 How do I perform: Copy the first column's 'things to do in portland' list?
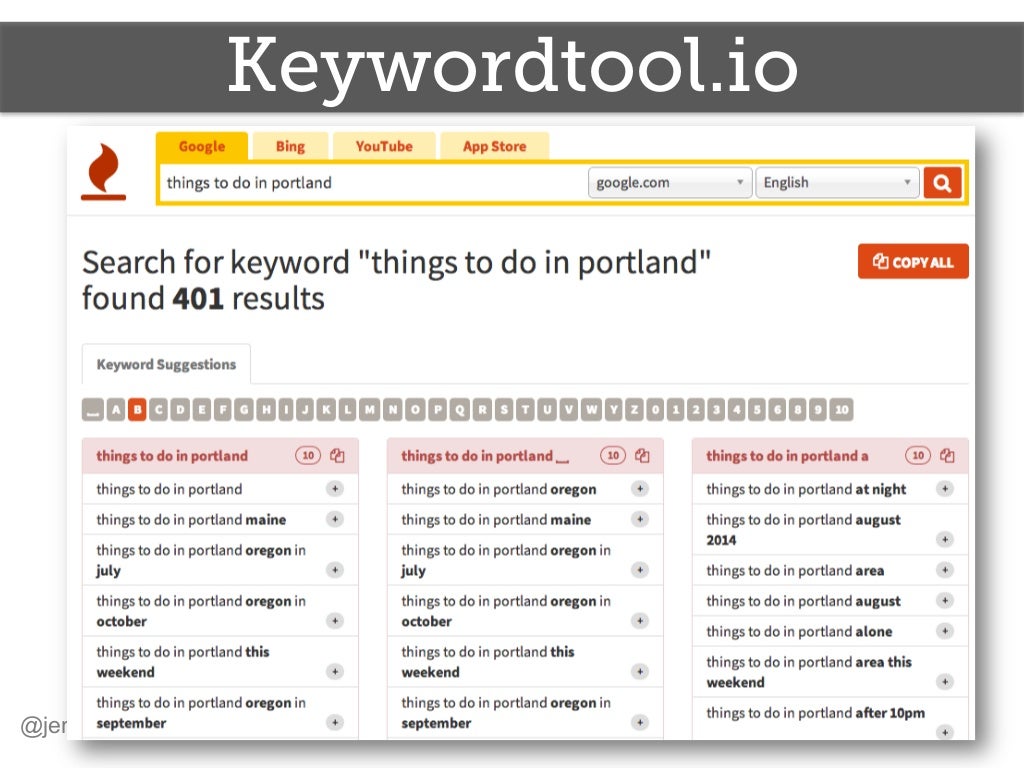pos(337,455)
